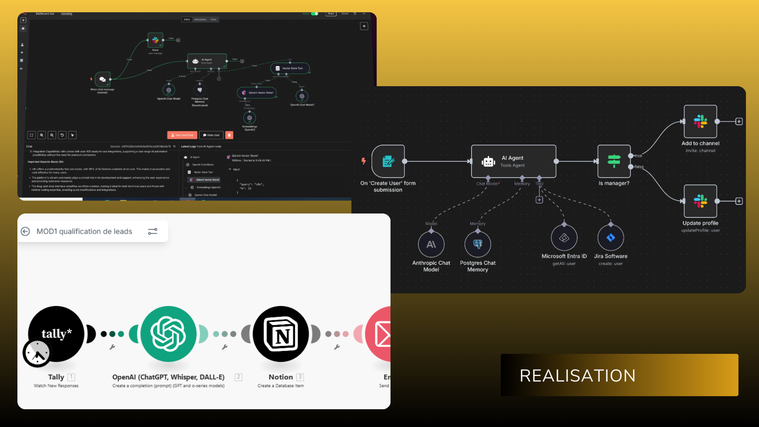The width and height of the screenshot is (759, 427).
Task: Click back arrow beside MOD1 scenario title
Action: 26,231
